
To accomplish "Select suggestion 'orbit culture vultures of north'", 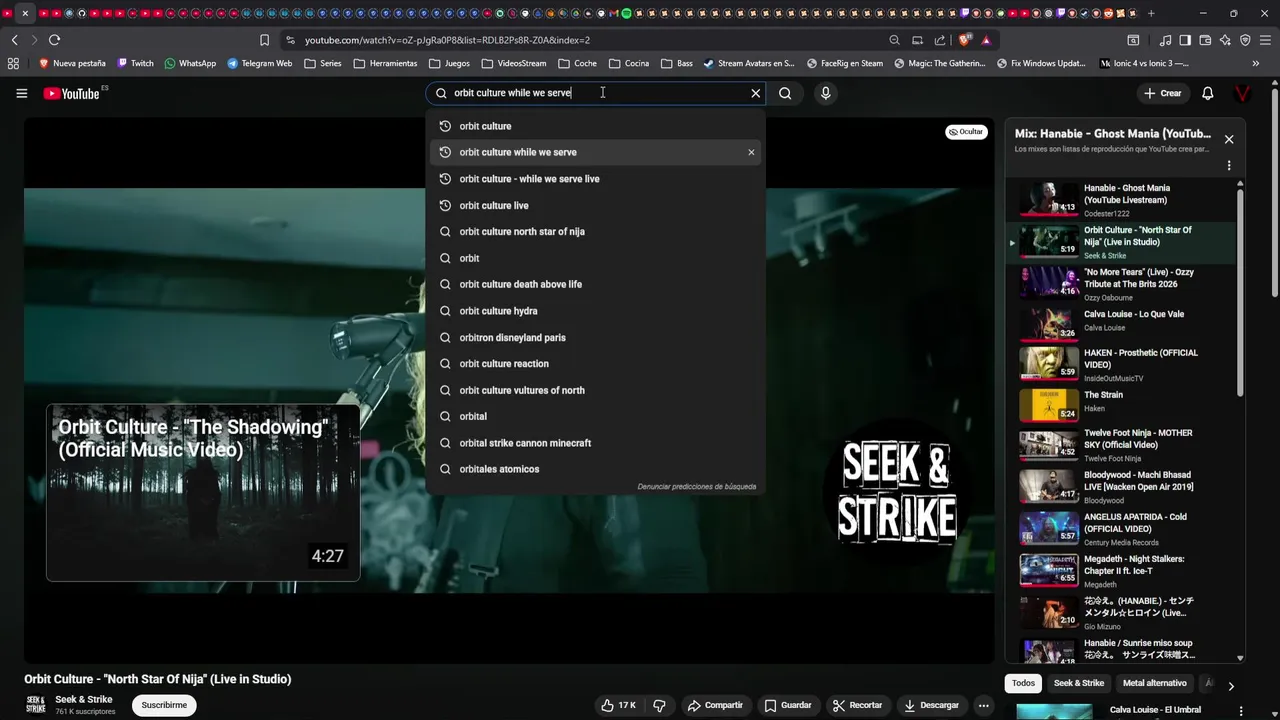I will 596,390.
